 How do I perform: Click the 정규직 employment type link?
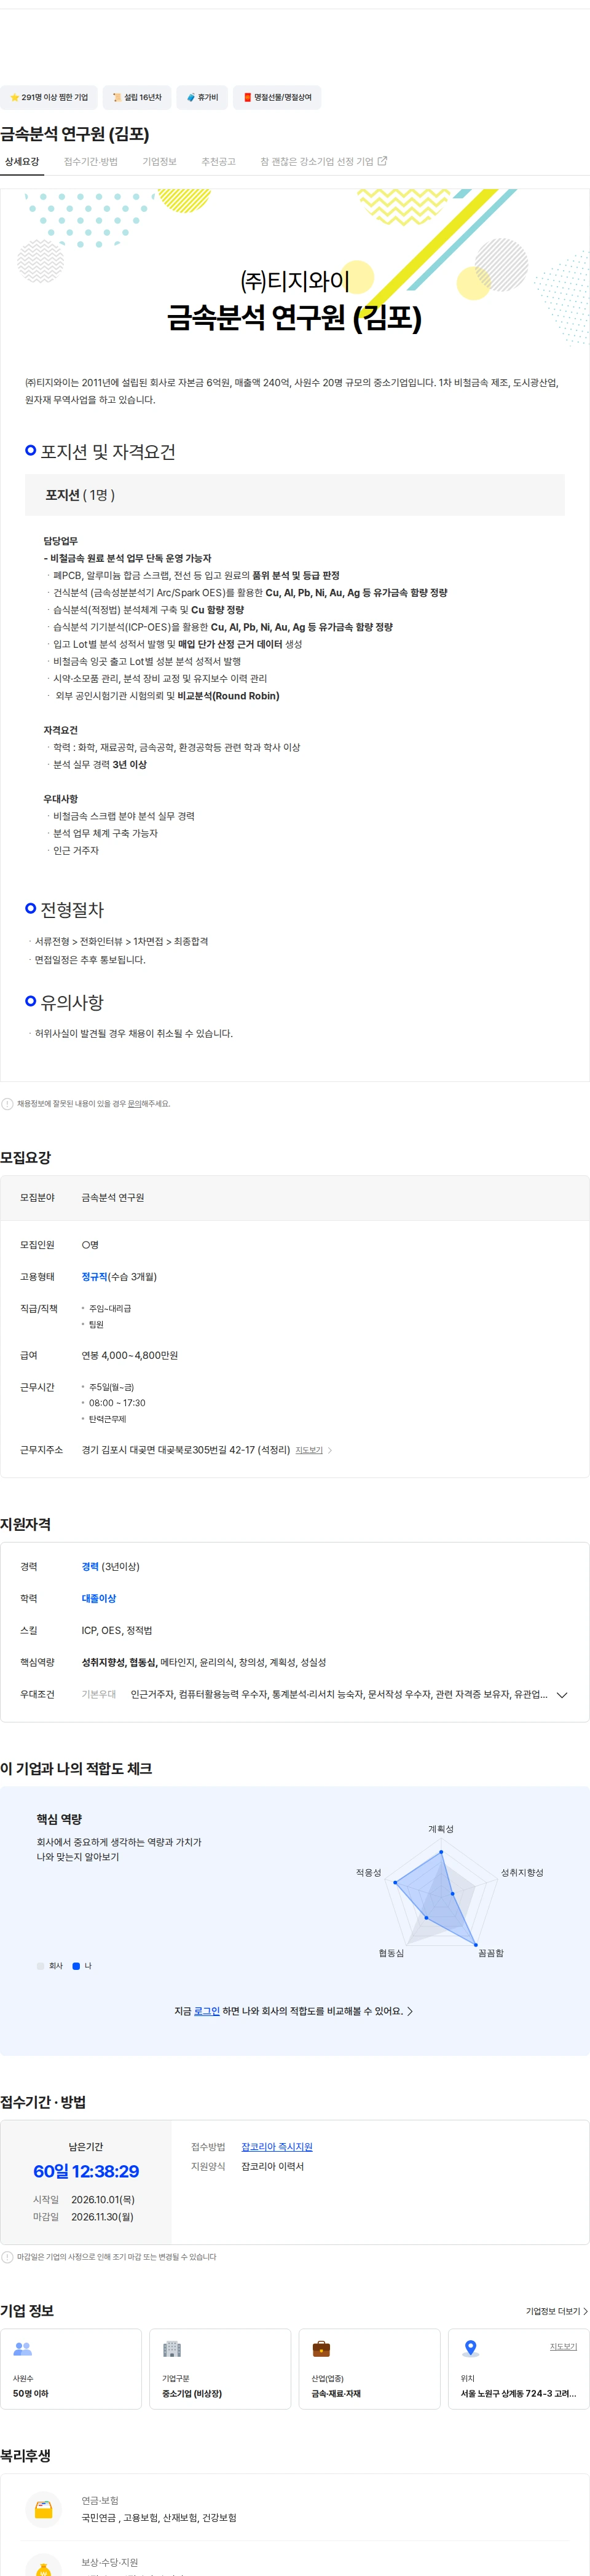pyautogui.click(x=94, y=1277)
